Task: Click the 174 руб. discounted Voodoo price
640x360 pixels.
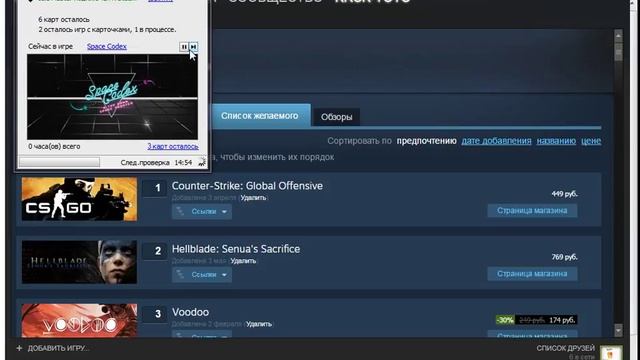Action: tap(562, 320)
